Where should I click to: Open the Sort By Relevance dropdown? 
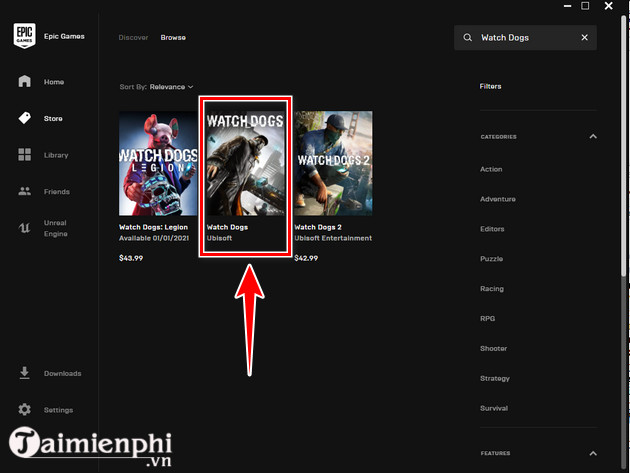[x=156, y=87]
